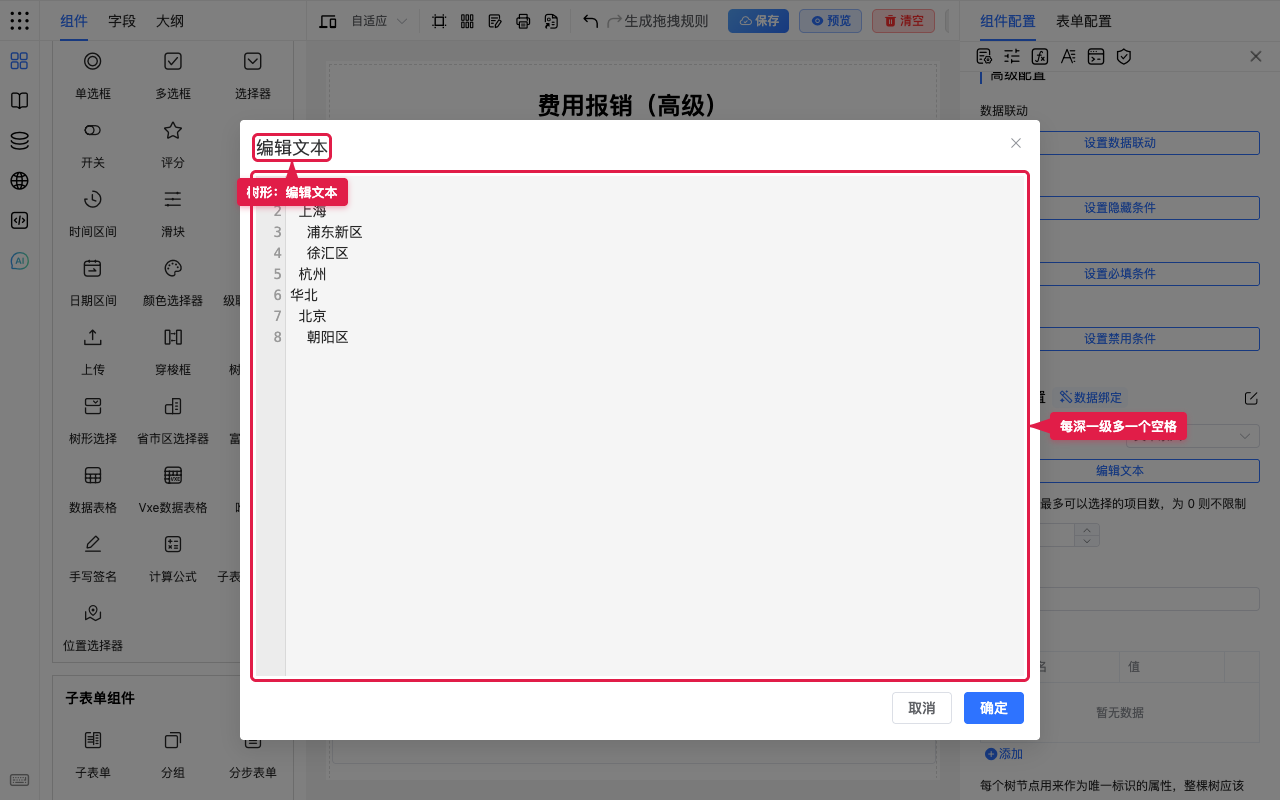Click the undo arrow icon
Viewport: 1280px width, 800px height.
(x=591, y=21)
